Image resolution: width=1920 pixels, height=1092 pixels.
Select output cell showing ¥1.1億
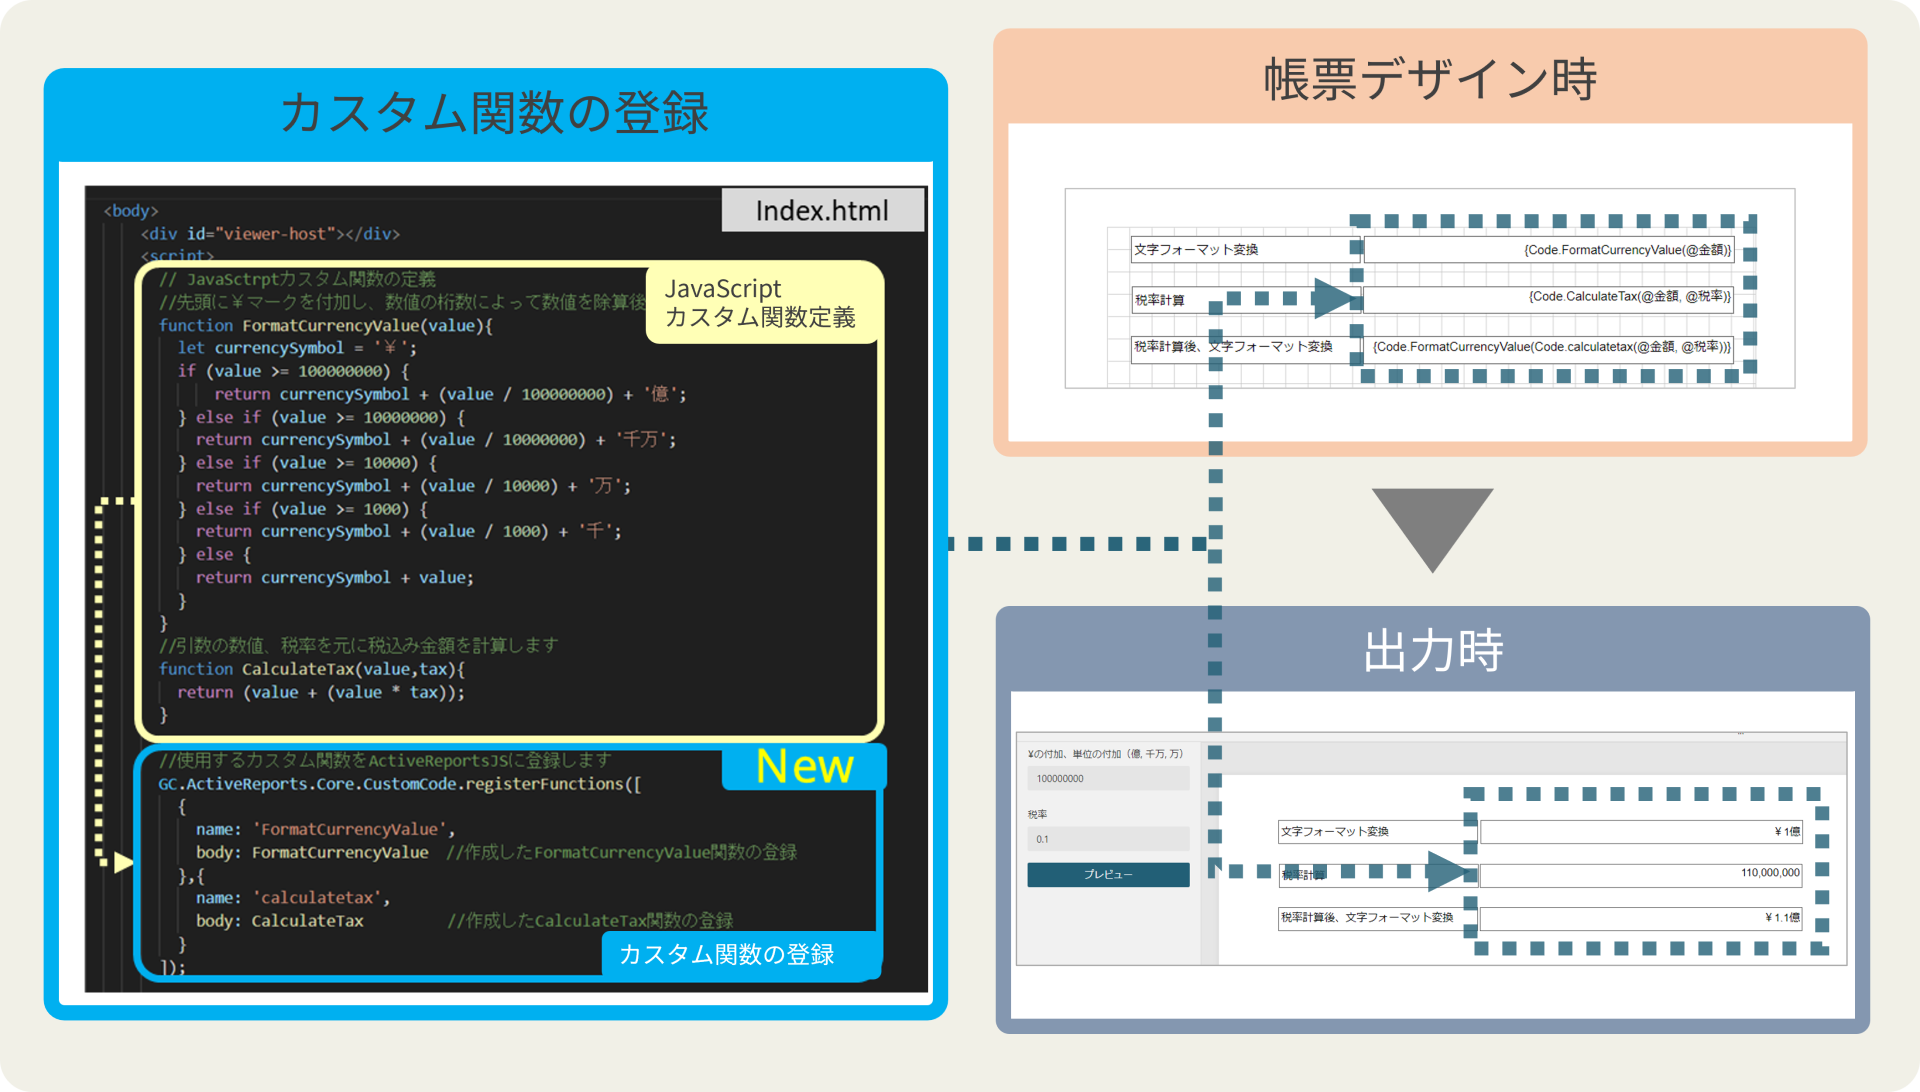[x=1641, y=918]
